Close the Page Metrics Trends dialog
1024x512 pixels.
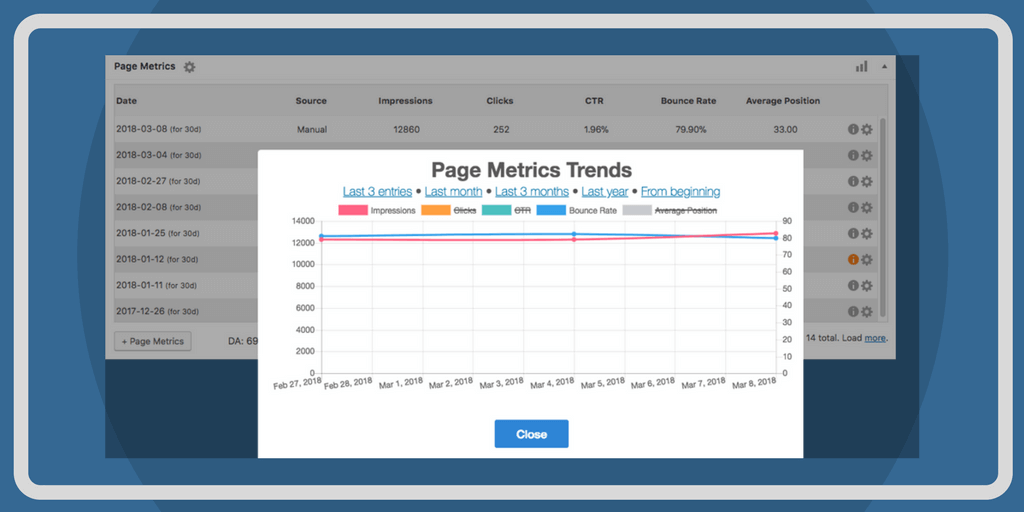pyautogui.click(x=531, y=434)
